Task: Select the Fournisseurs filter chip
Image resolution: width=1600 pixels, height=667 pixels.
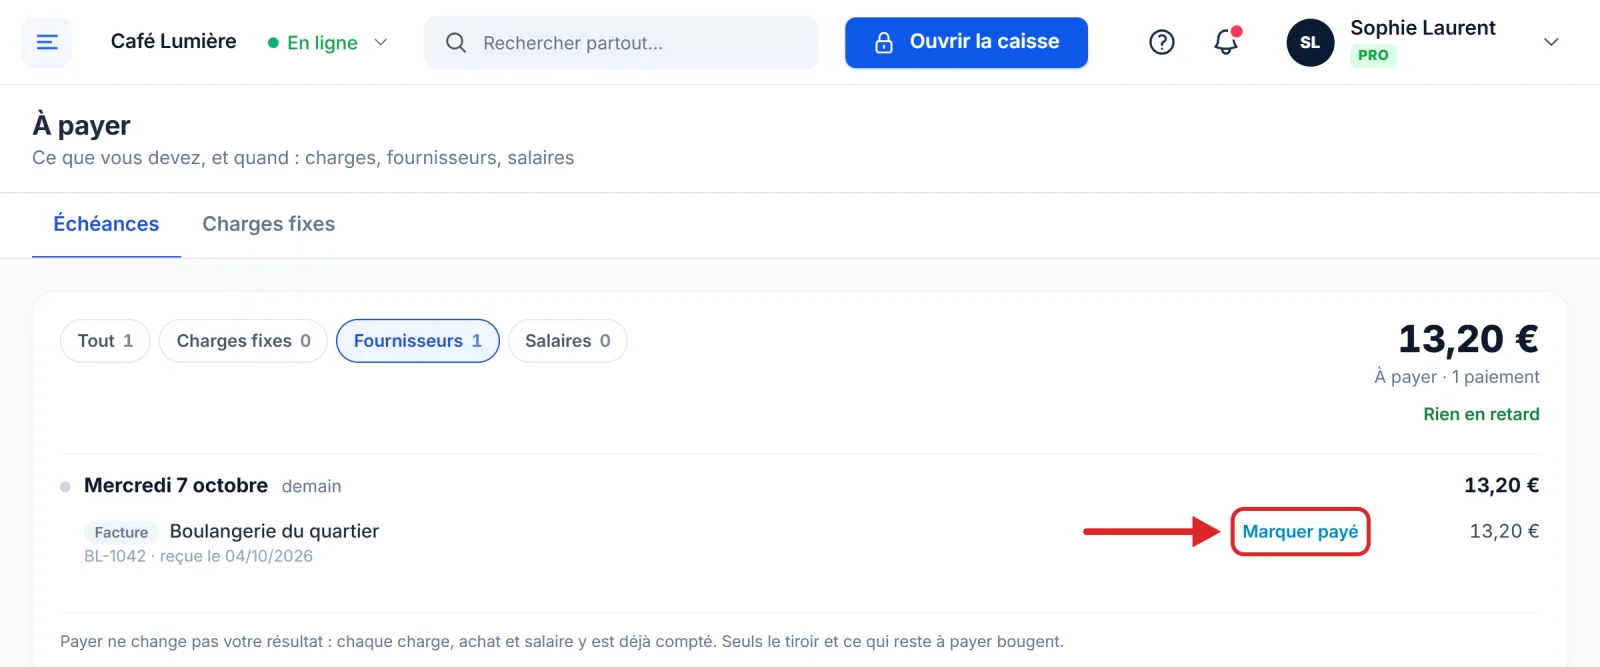Action: (418, 341)
